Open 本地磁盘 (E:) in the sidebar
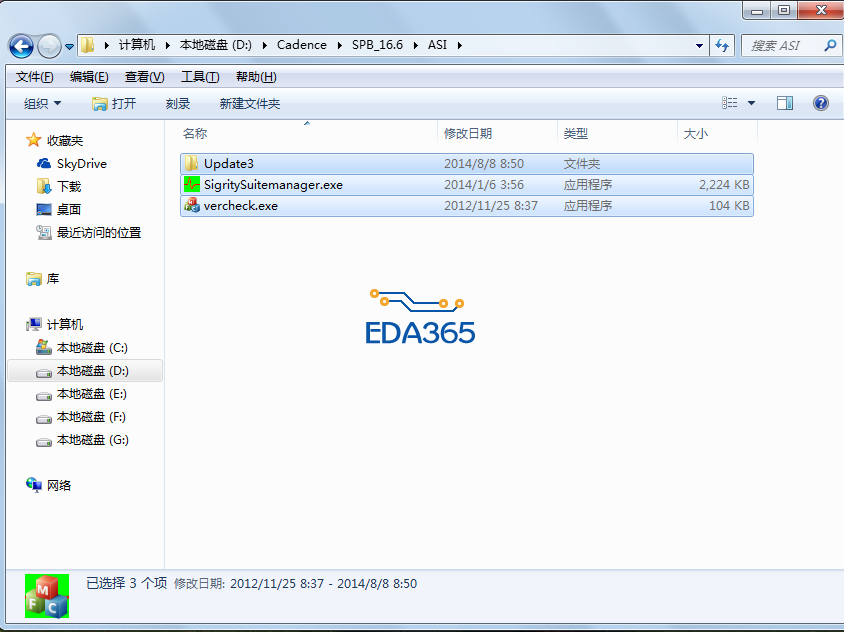Viewport: 844px width, 632px height. pyautogui.click(x=92, y=394)
